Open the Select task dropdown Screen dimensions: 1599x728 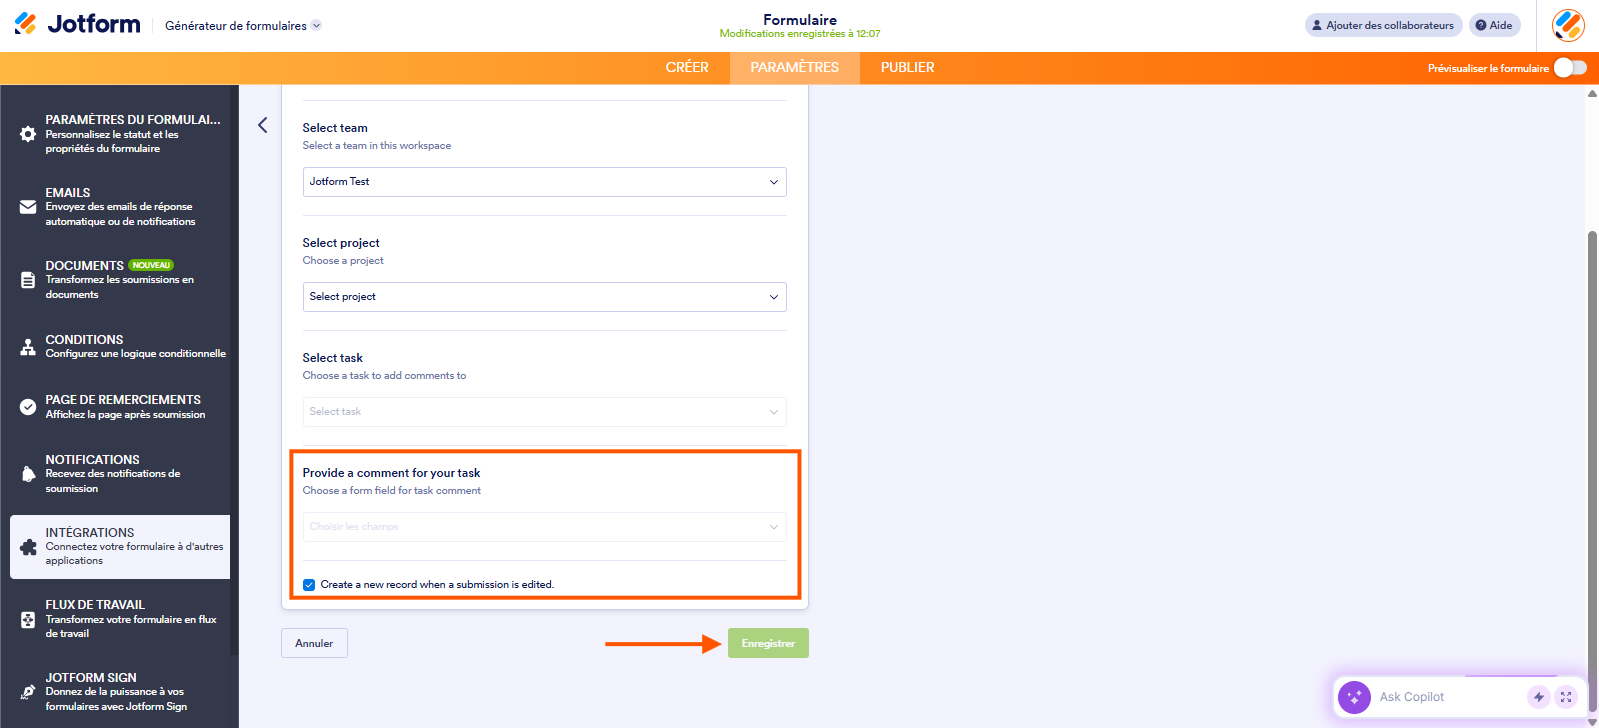pyautogui.click(x=545, y=412)
